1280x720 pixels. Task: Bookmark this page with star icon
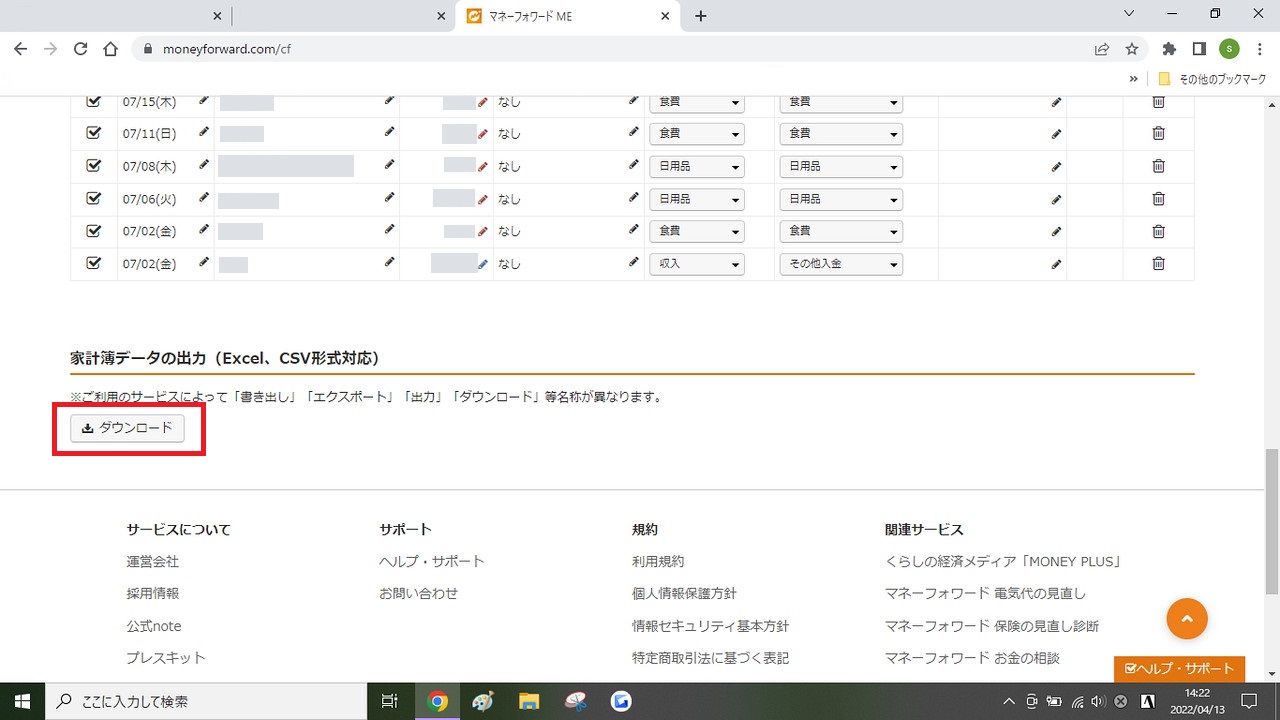(x=1132, y=48)
